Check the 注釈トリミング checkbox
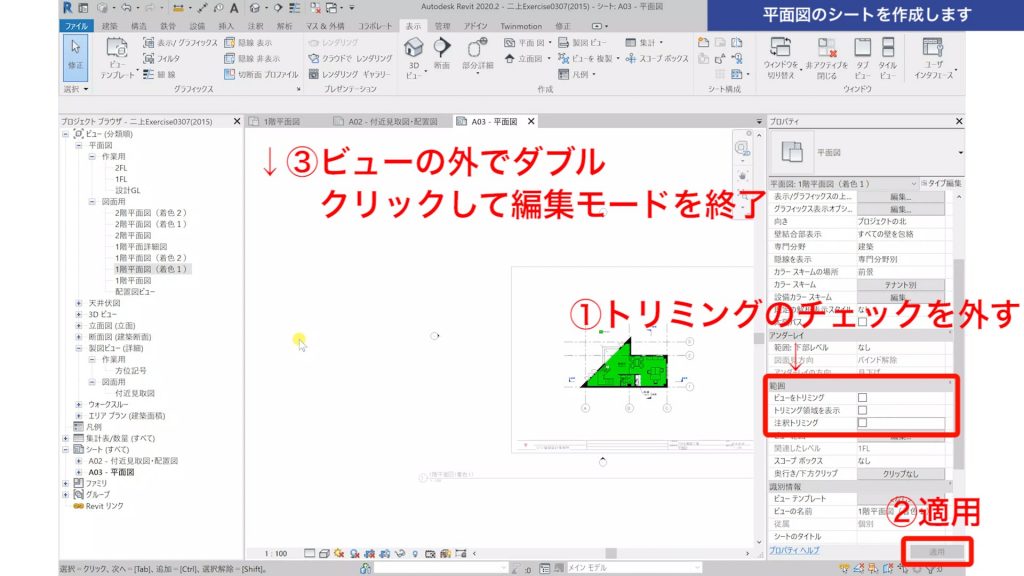 (862, 421)
